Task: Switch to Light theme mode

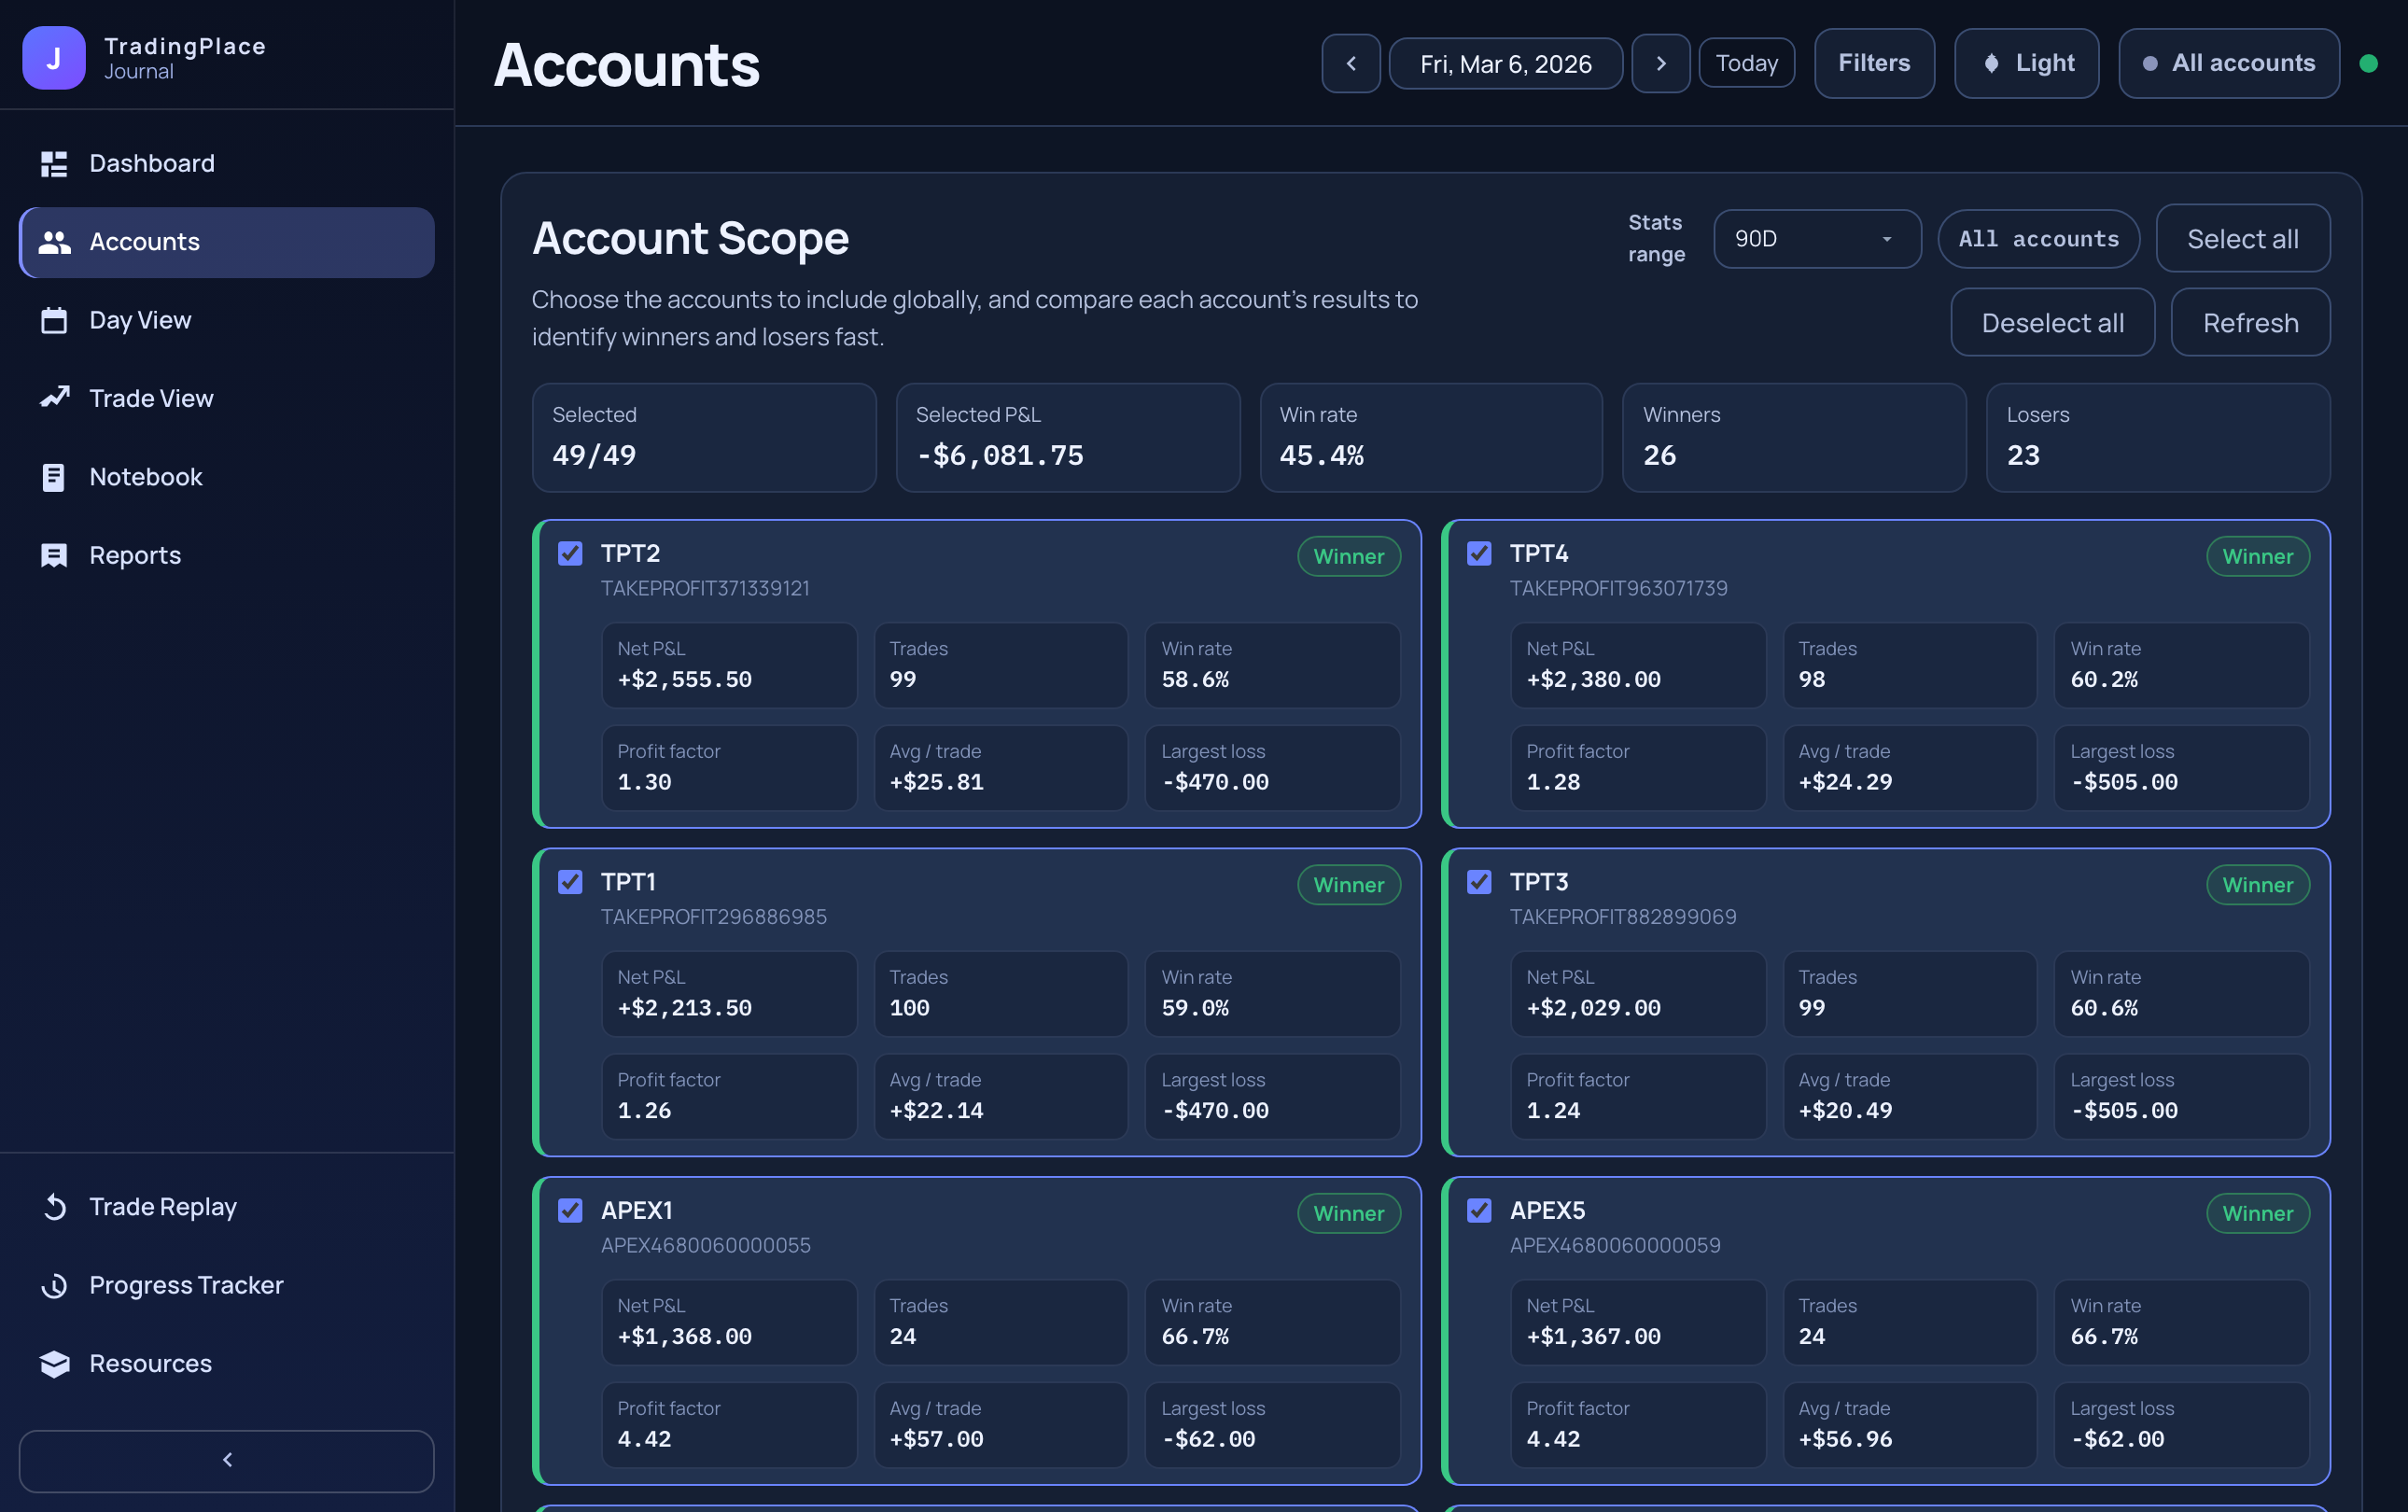Action: (2026, 62)
